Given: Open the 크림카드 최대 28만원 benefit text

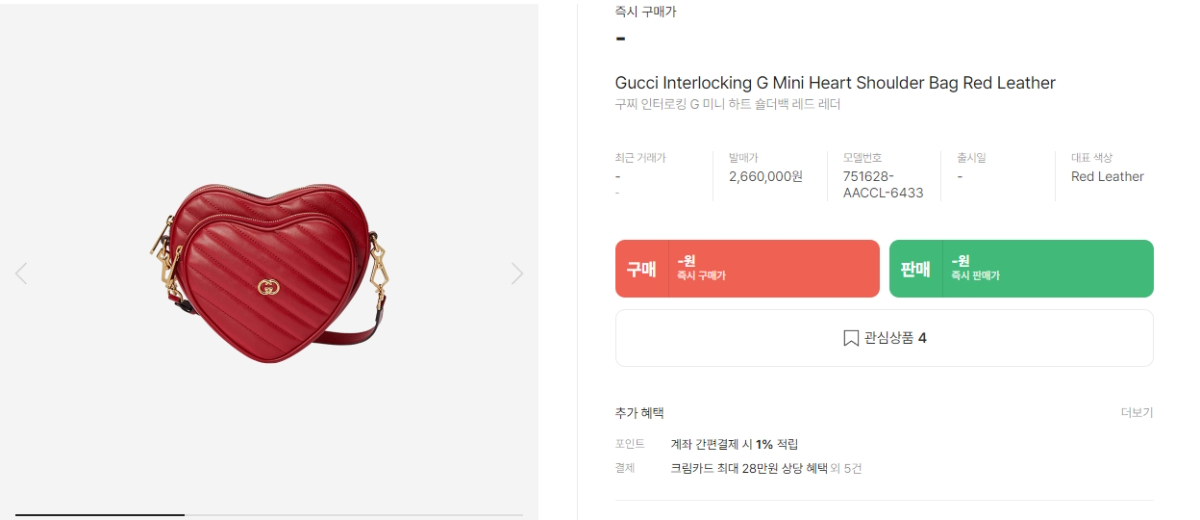Looking at the screenshot, I should [748, 468].
